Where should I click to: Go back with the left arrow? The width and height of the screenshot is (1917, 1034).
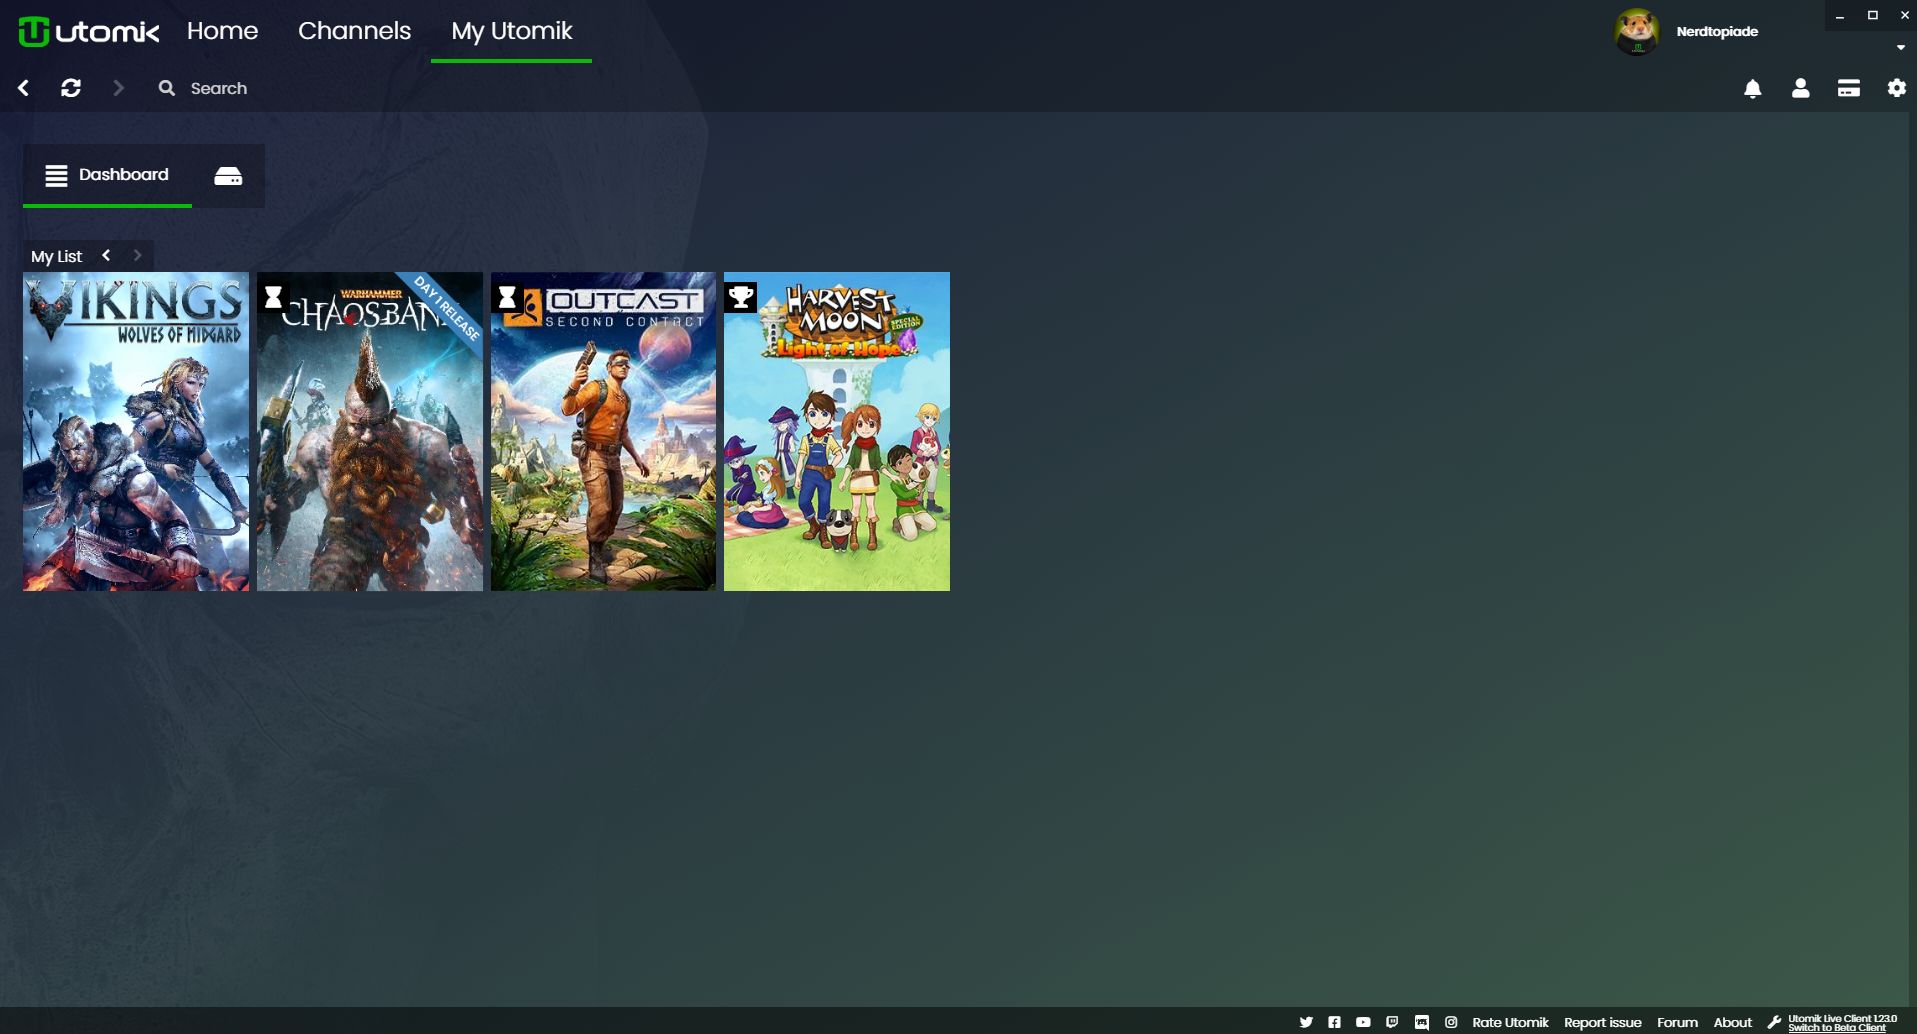click(x=24, y=88)
